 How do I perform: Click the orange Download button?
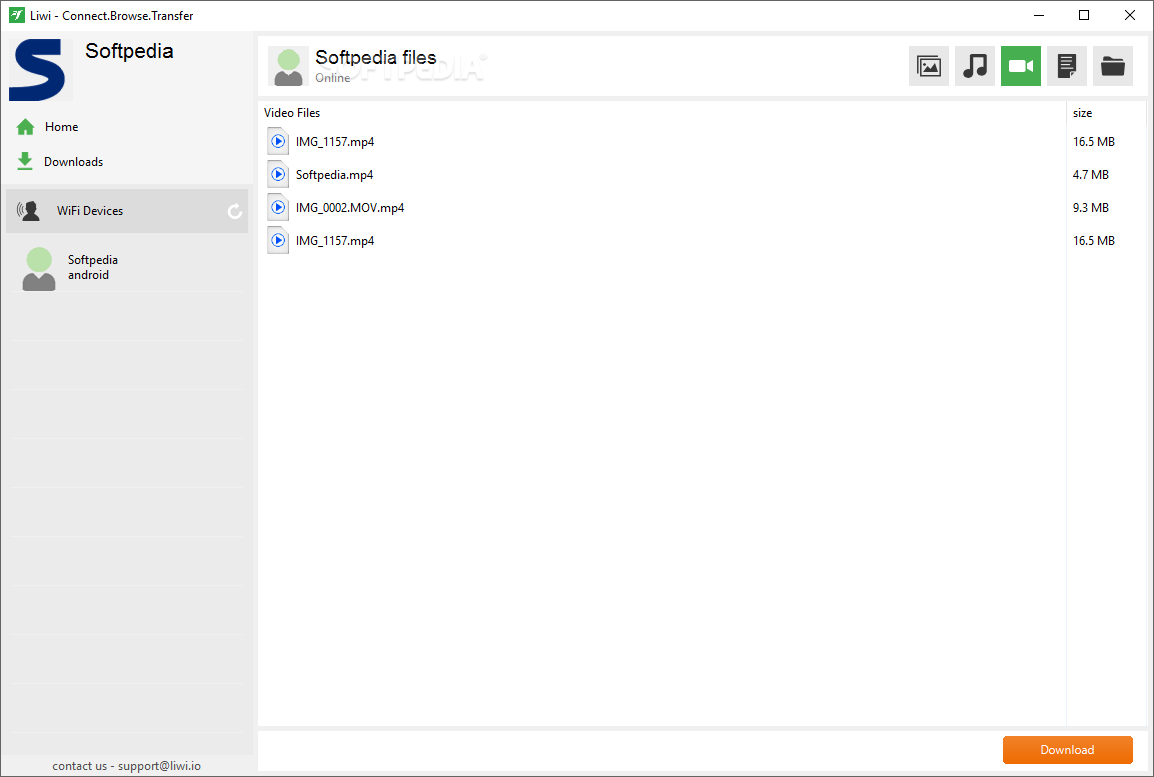click(x=1067, y=750)
